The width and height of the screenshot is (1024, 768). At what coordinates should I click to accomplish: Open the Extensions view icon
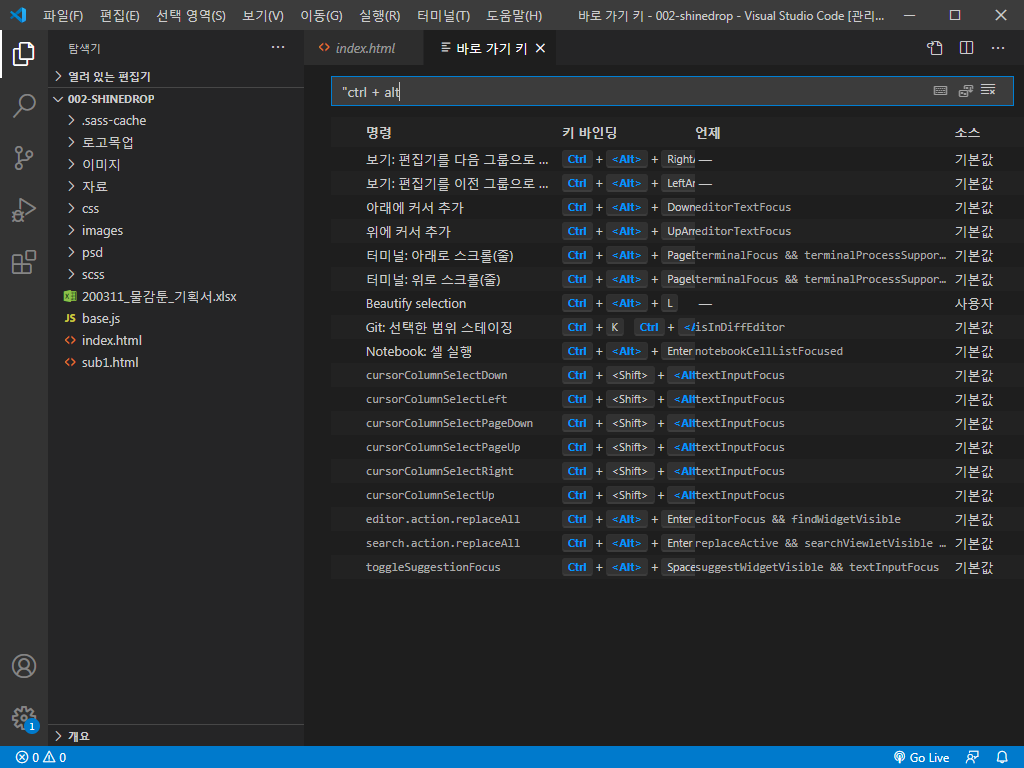coord(24,263)
